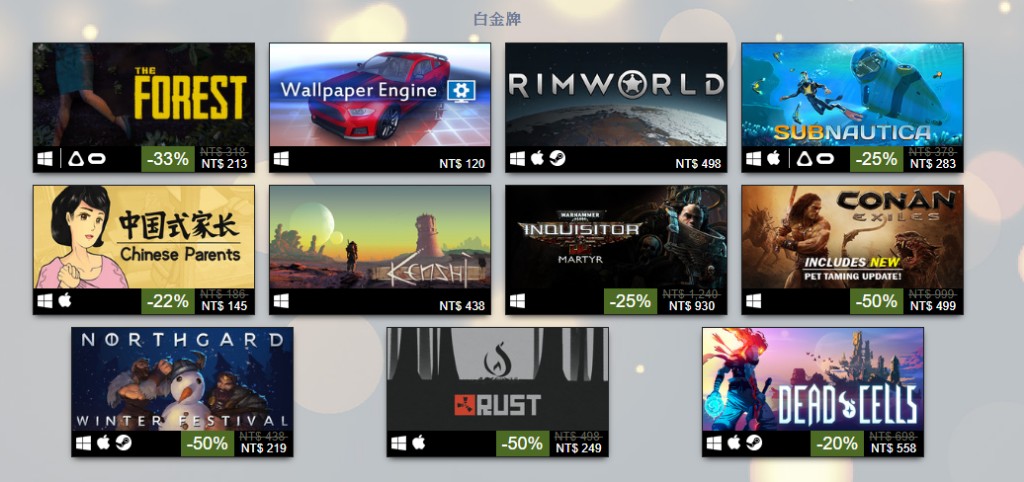The image size is (1024, 482).
Task: Open The Forest game thumbnail
Action: [x=144, y=95]
